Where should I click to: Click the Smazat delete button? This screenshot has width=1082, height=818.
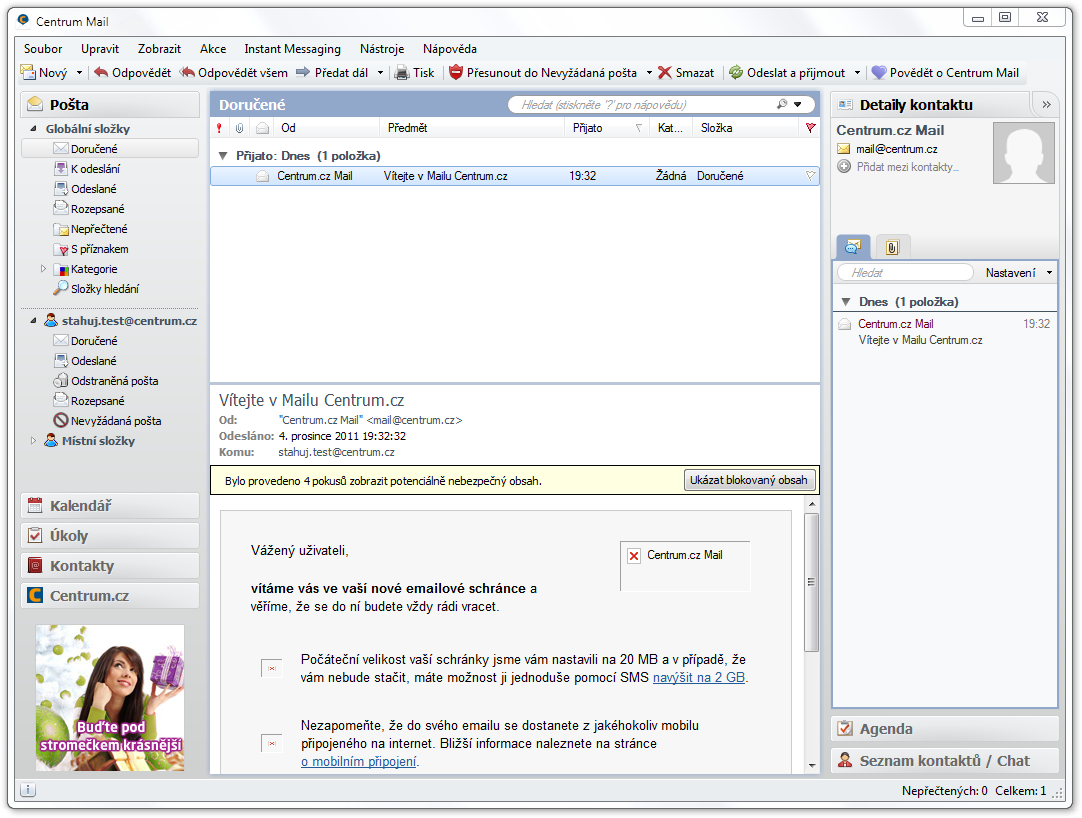point(687,72)
